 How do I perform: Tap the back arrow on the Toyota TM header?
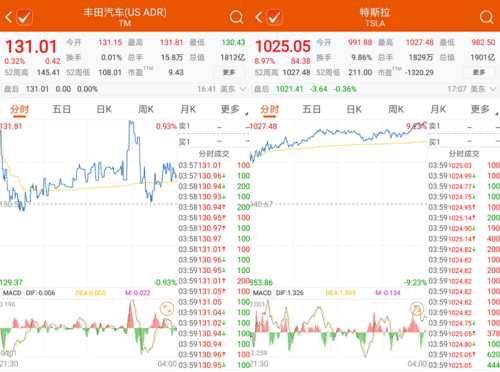point(9,17)
